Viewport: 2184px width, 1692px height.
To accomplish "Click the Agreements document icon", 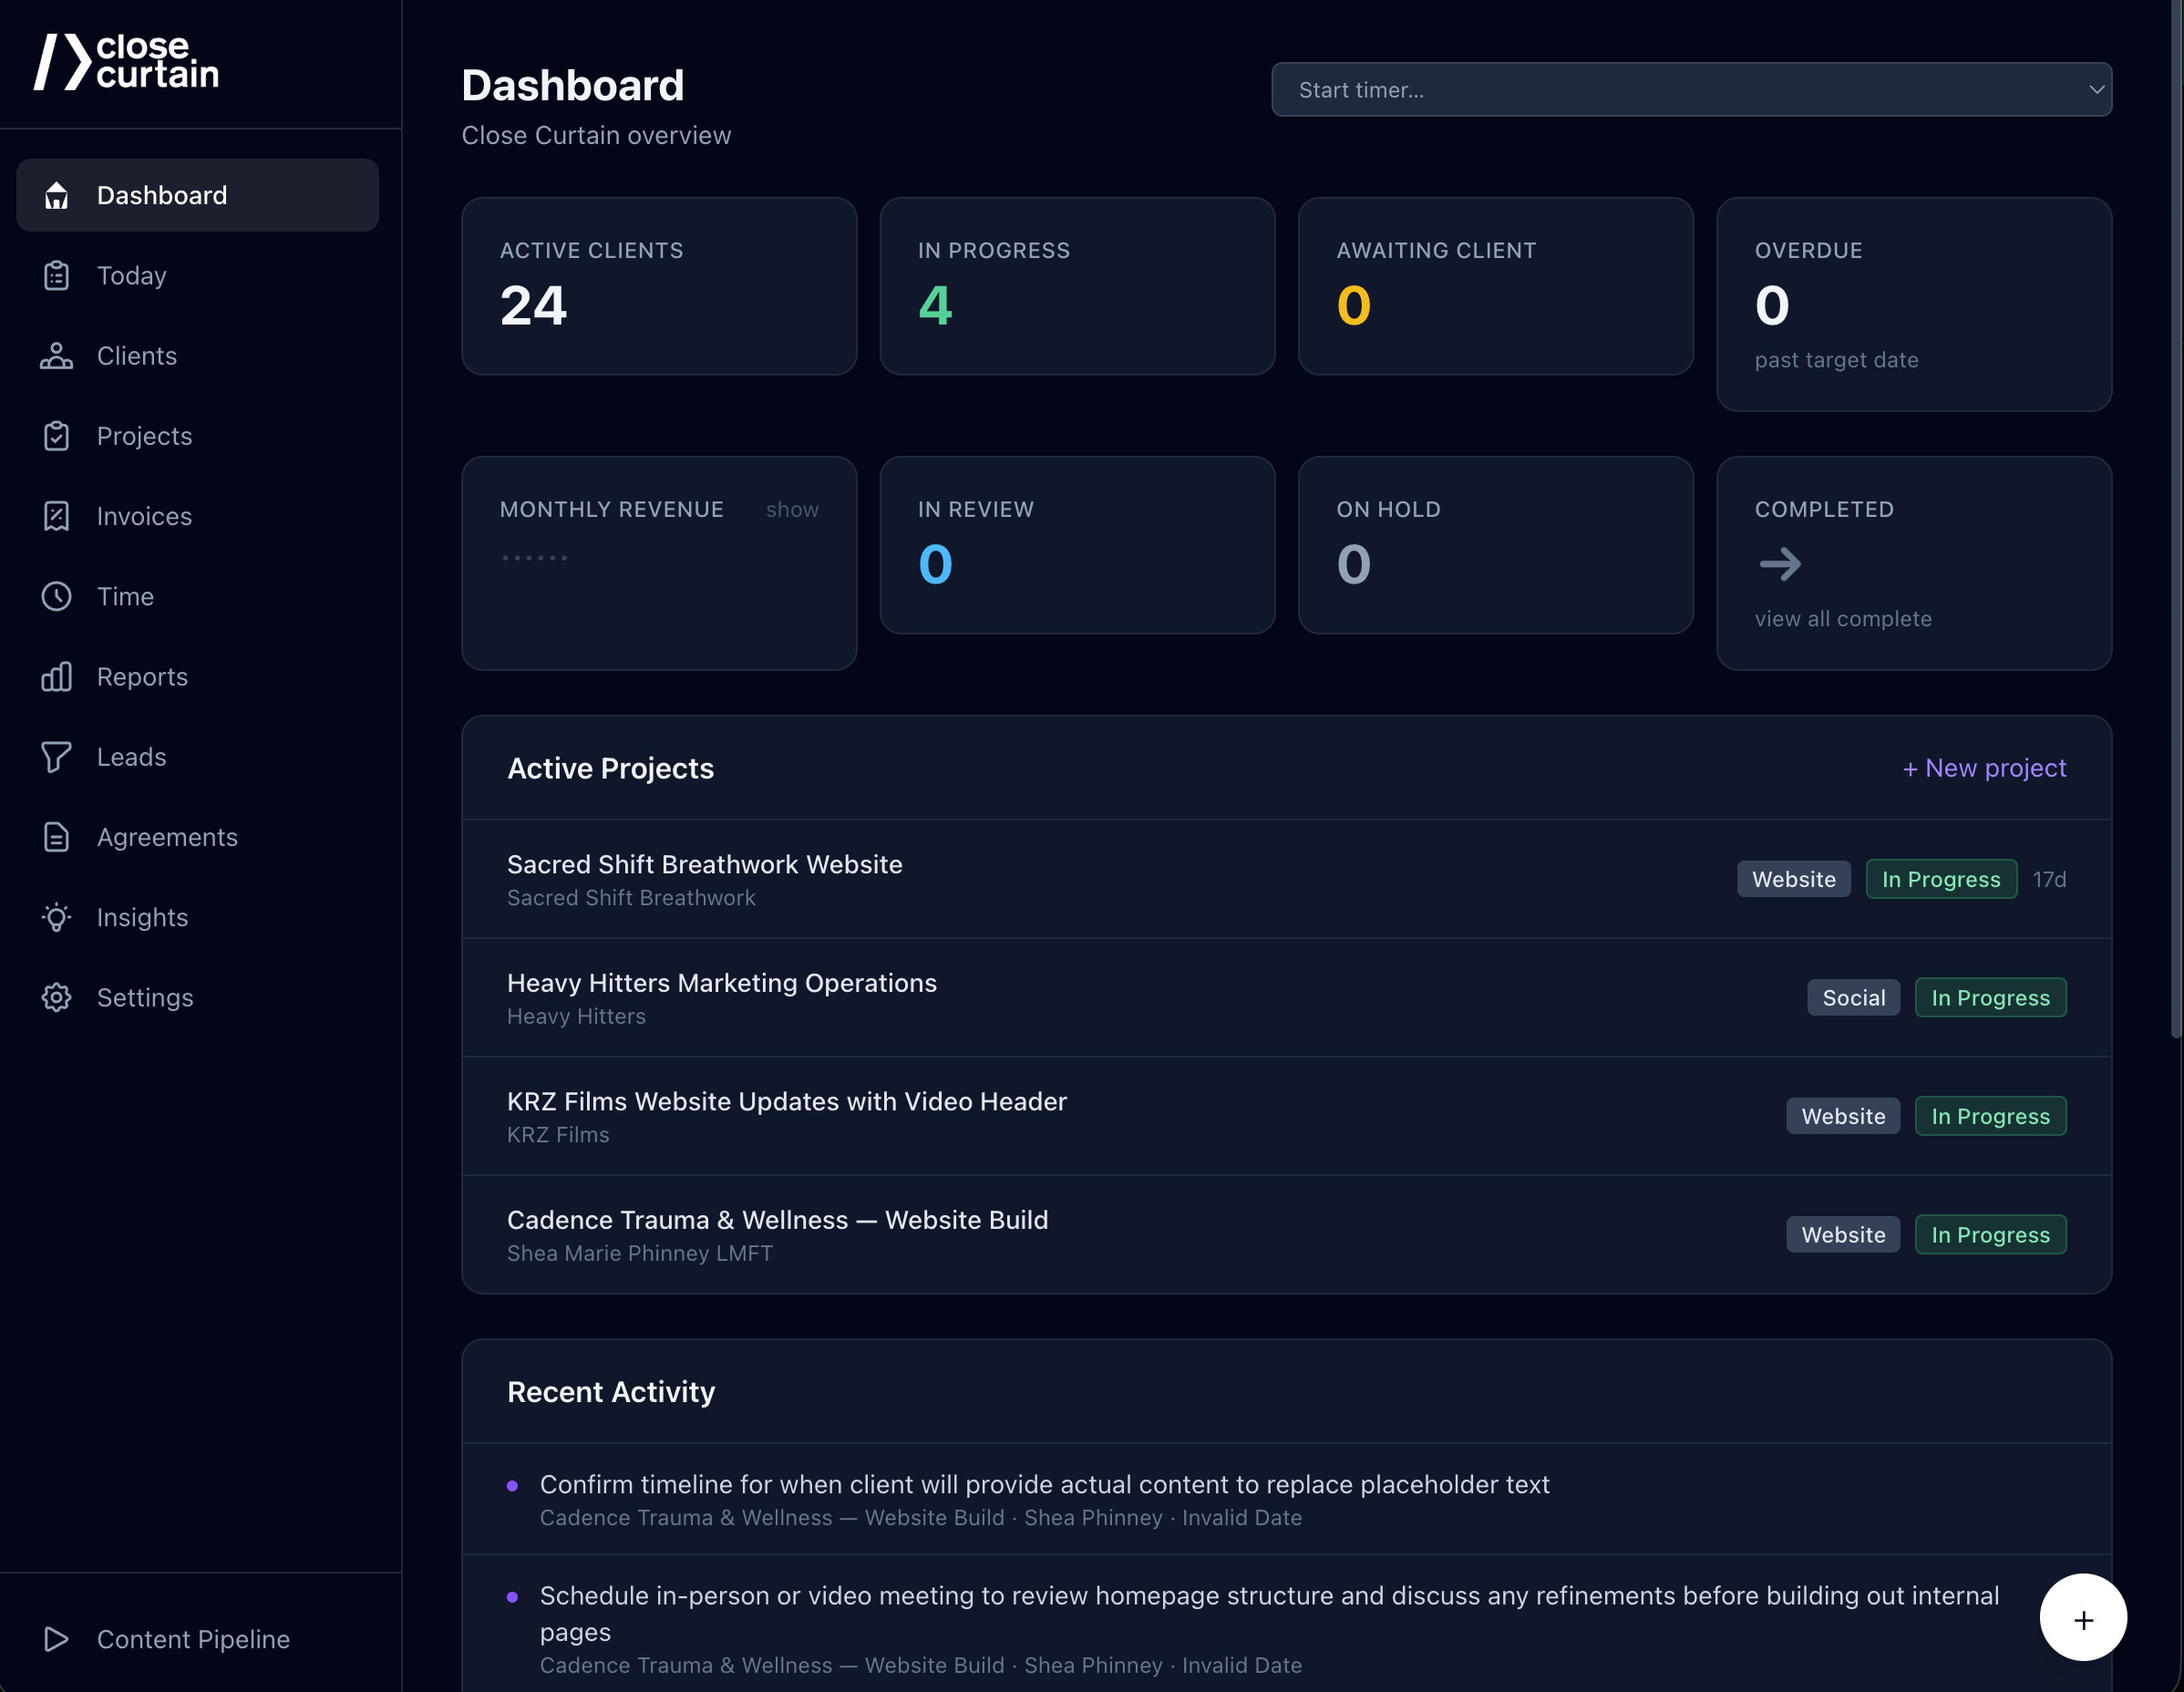I will (x=57, y=837).
